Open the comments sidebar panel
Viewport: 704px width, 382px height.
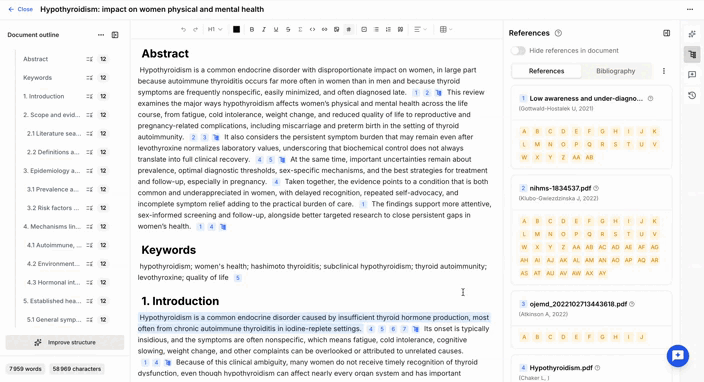(692, 75)
